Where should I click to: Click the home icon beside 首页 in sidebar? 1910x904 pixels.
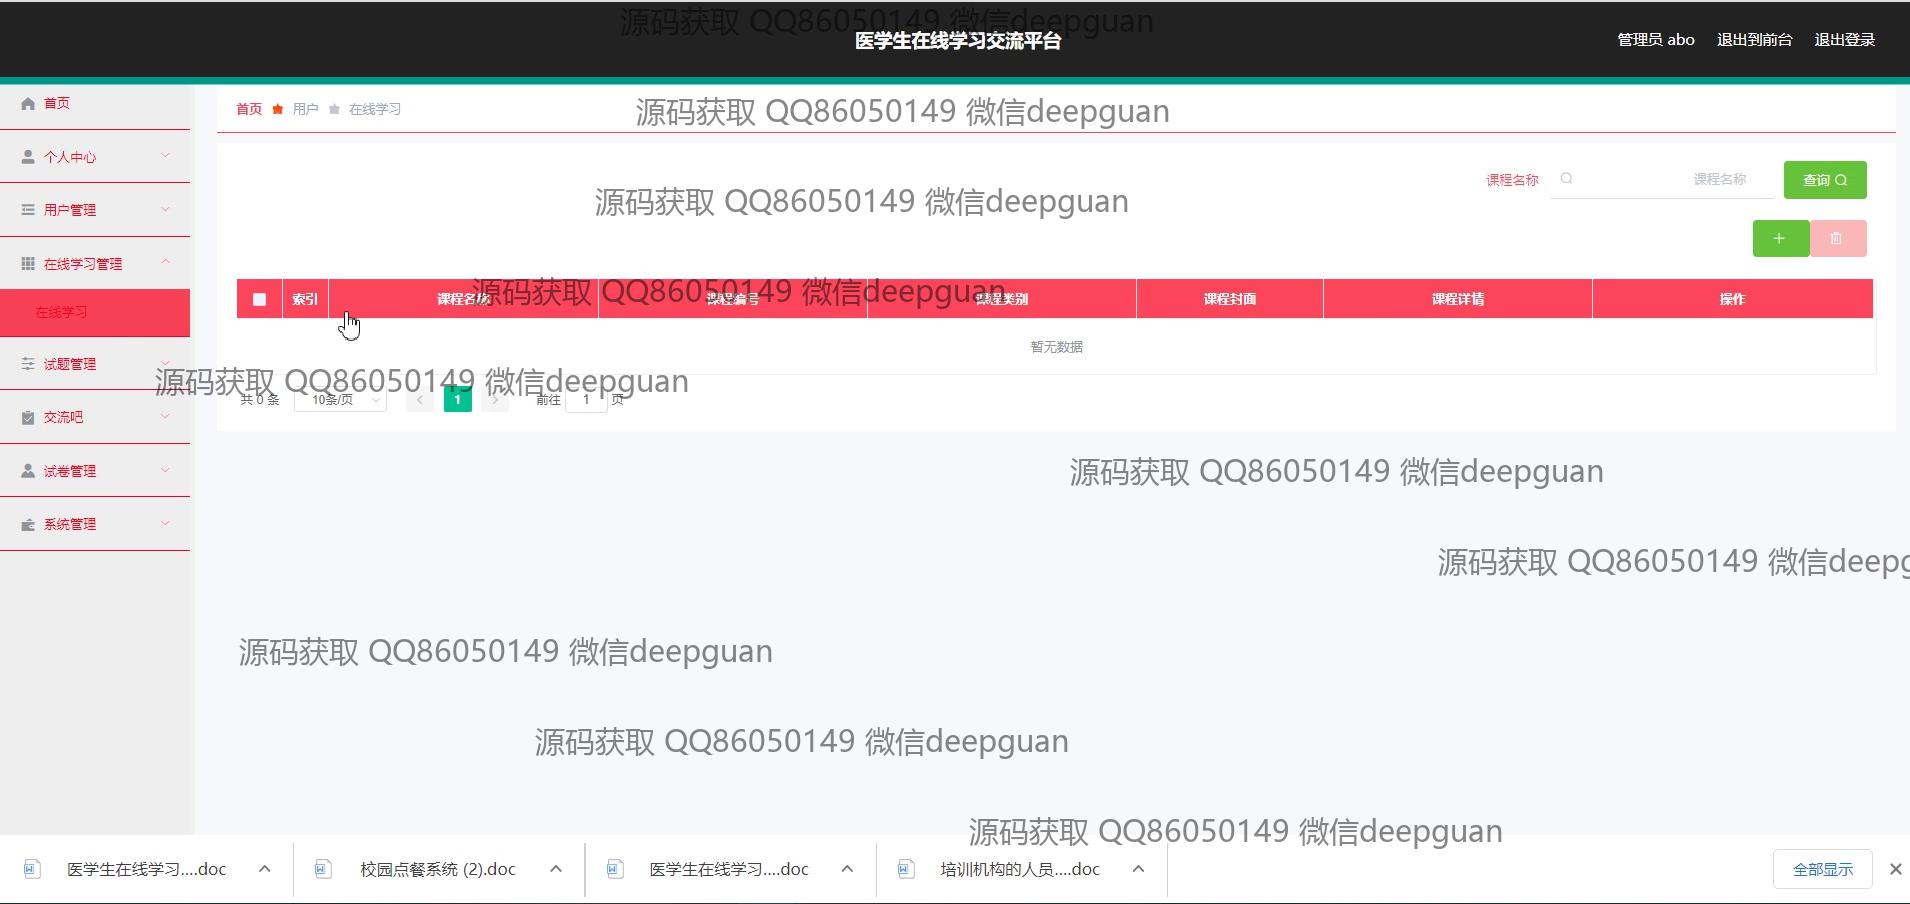point(28,103)
